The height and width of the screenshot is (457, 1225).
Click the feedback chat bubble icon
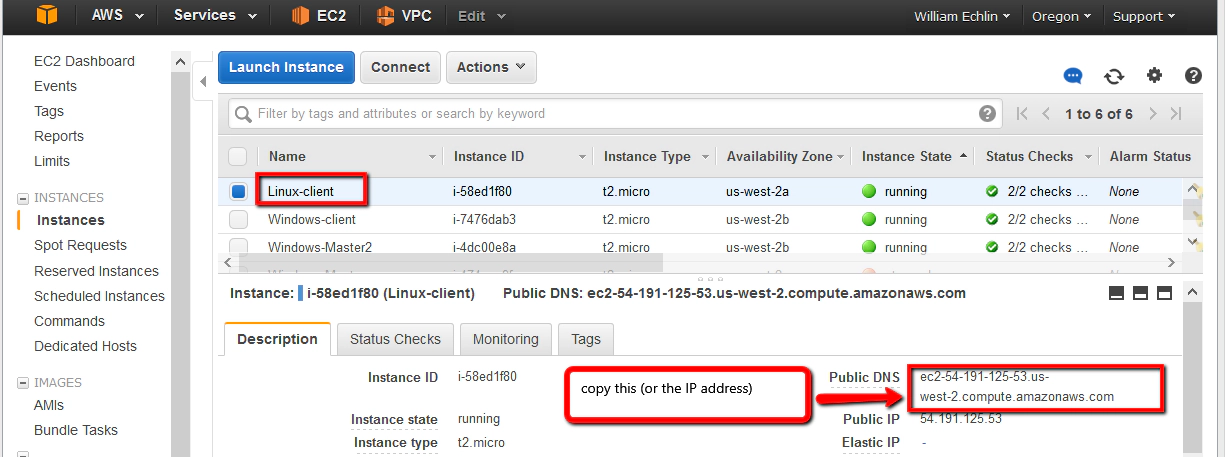click(x=1073, y=76)
